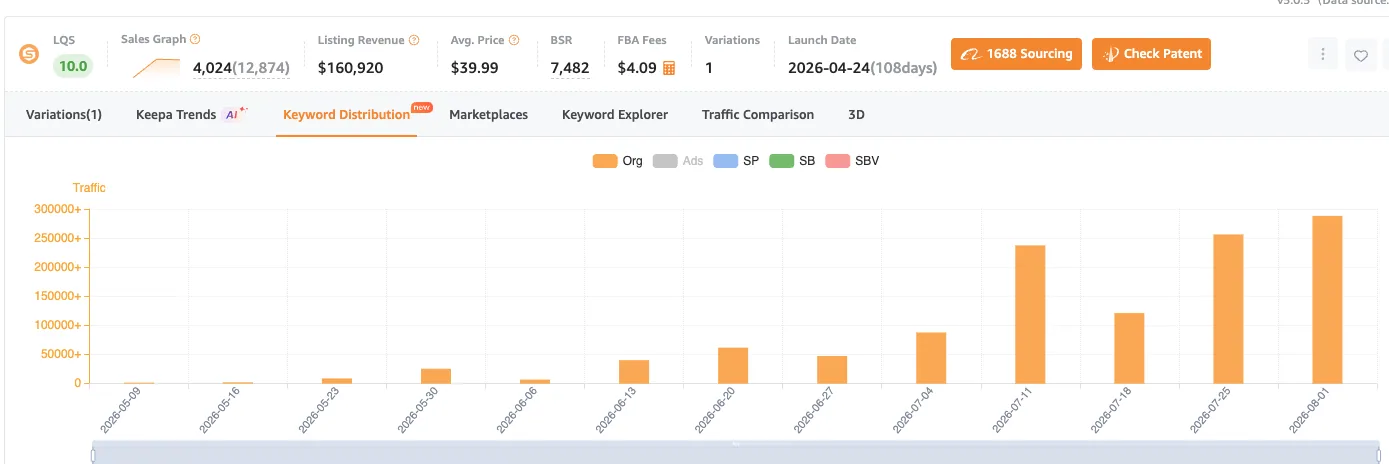This screenshot has height=464, width=1389.
Task: Click the 2026-06-27 traffic bar
Action: pos(832,369)
